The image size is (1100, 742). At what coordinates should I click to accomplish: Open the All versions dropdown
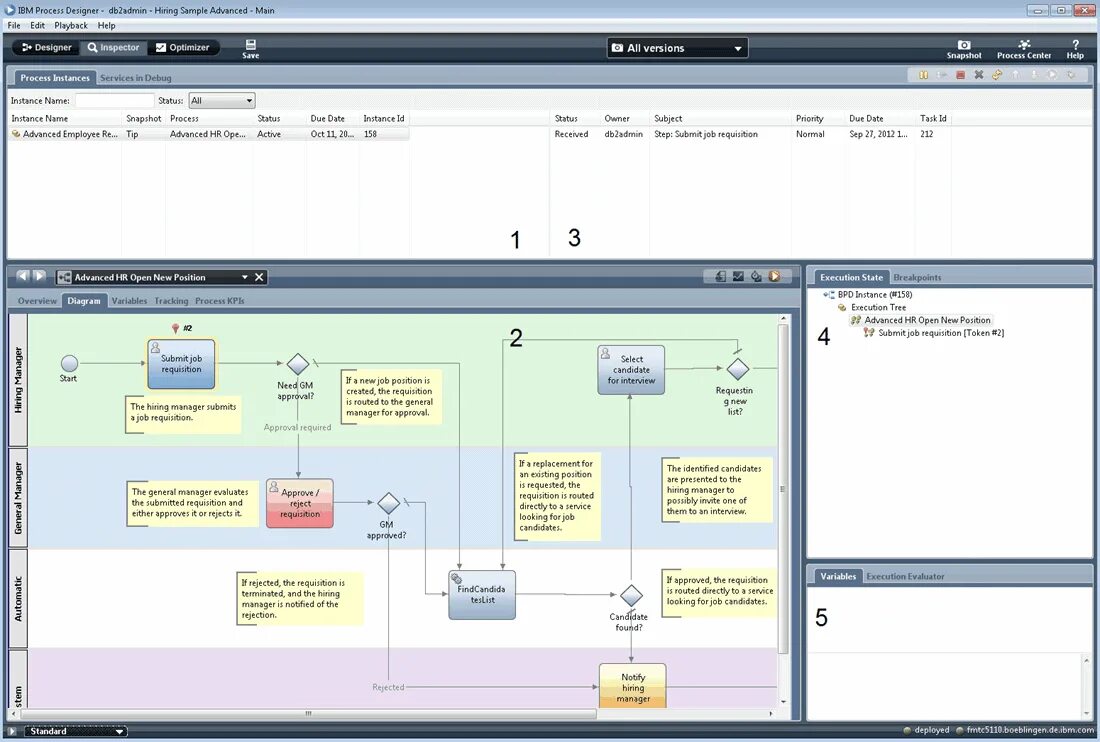[677, 48]
